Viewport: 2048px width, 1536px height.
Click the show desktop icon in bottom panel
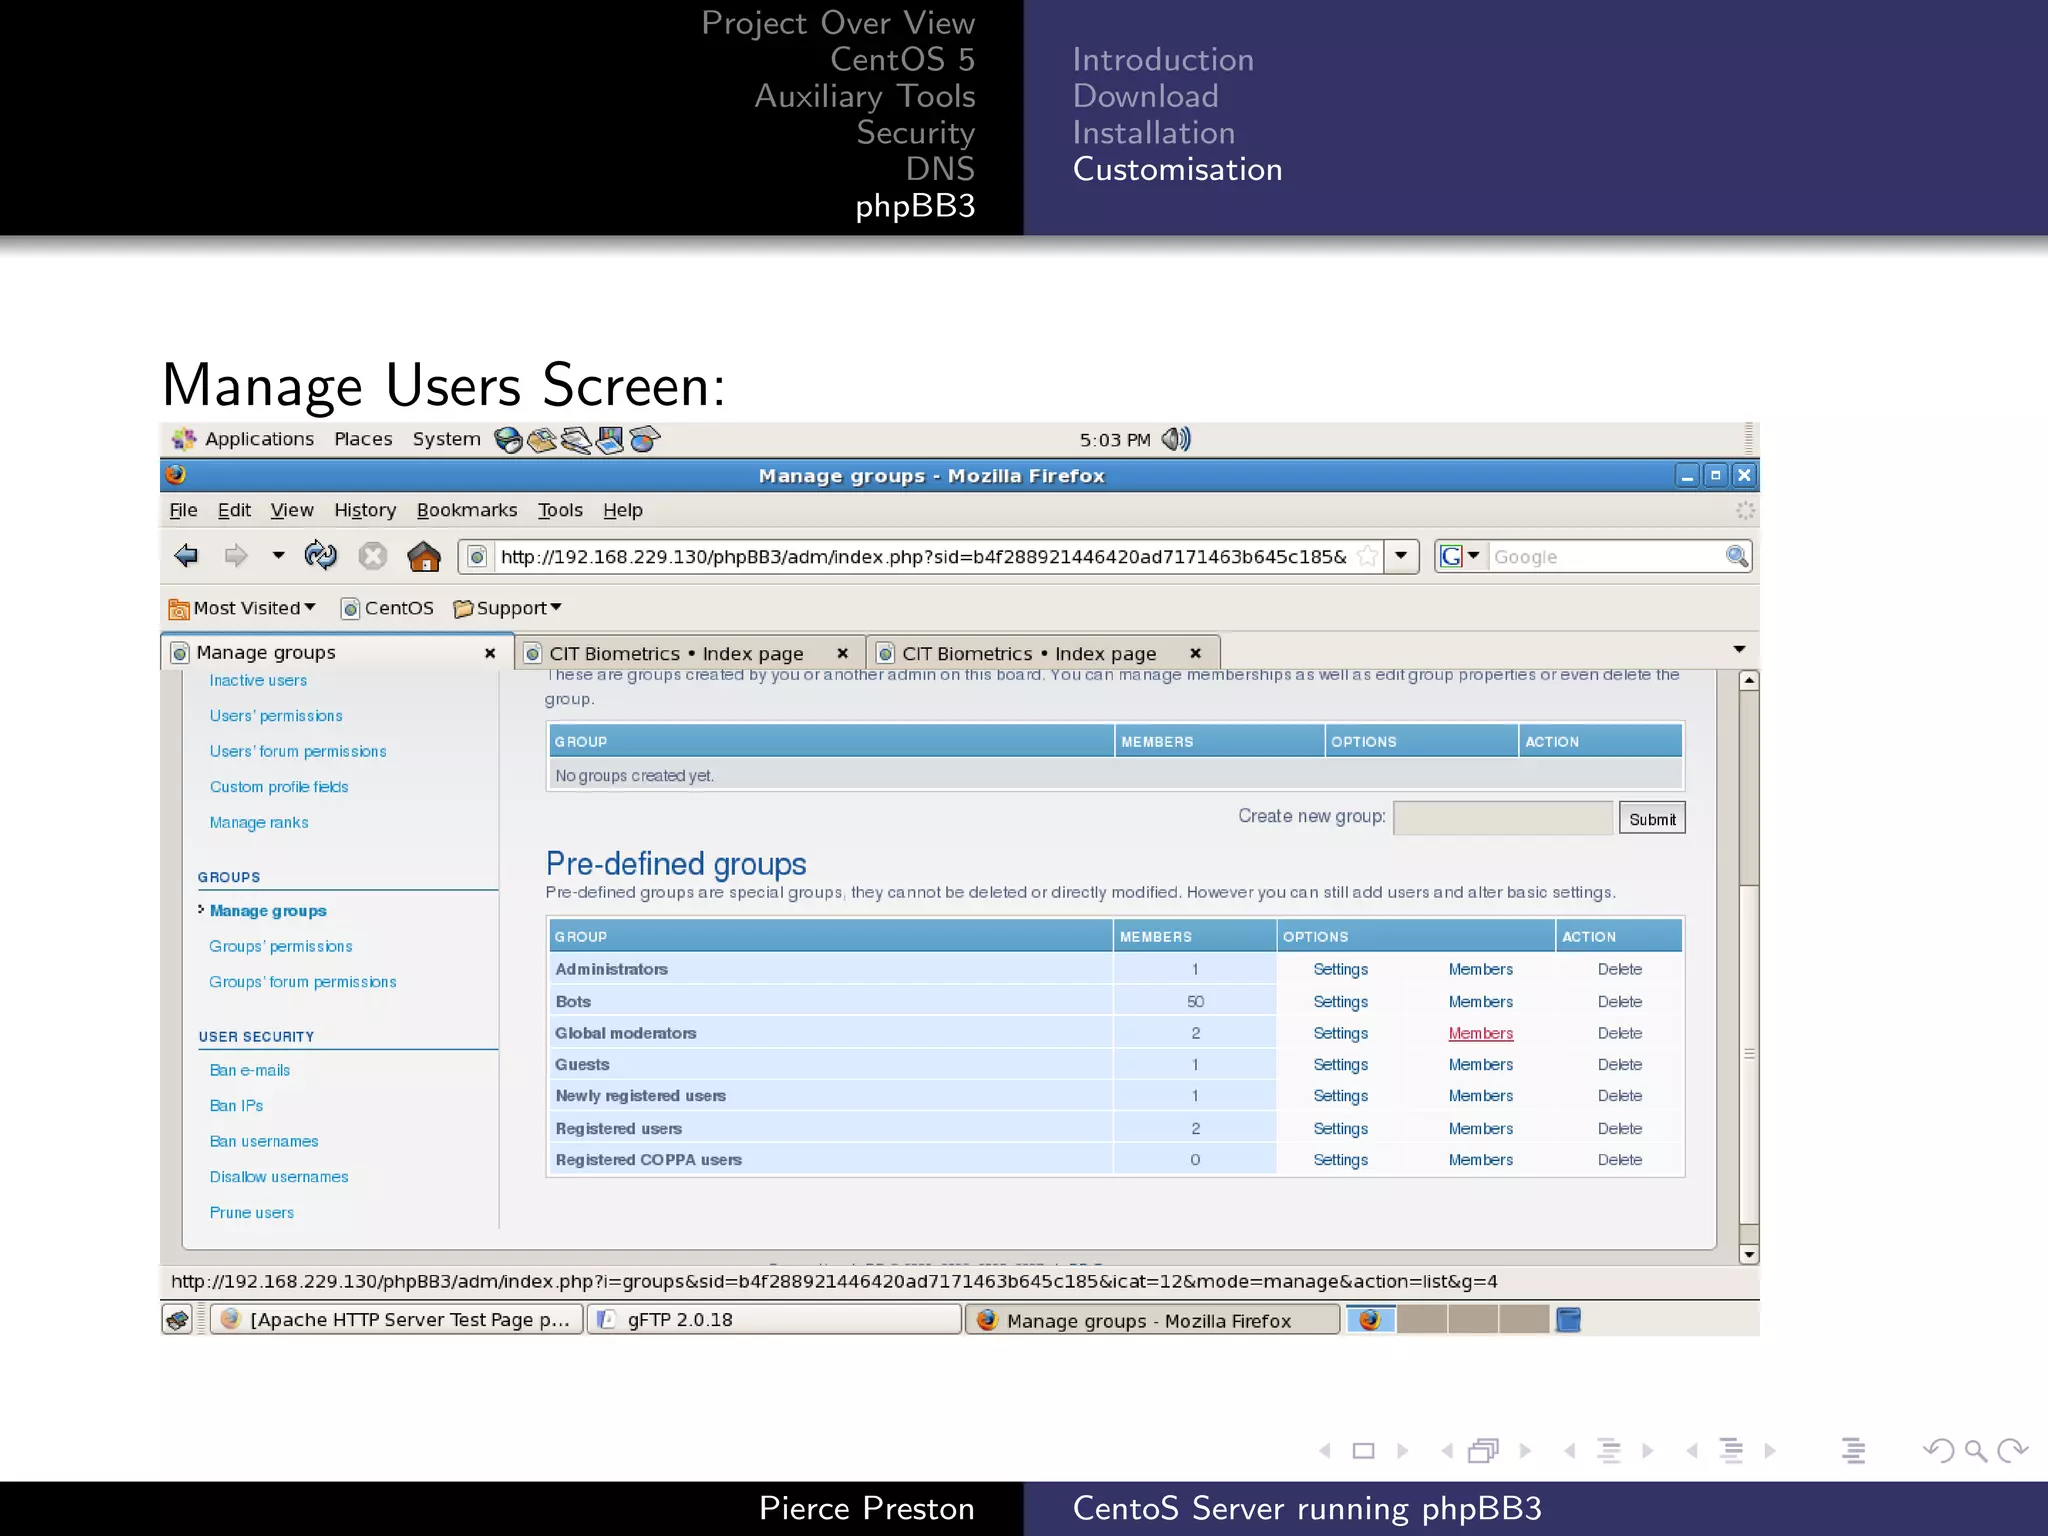coord(177,1320)
